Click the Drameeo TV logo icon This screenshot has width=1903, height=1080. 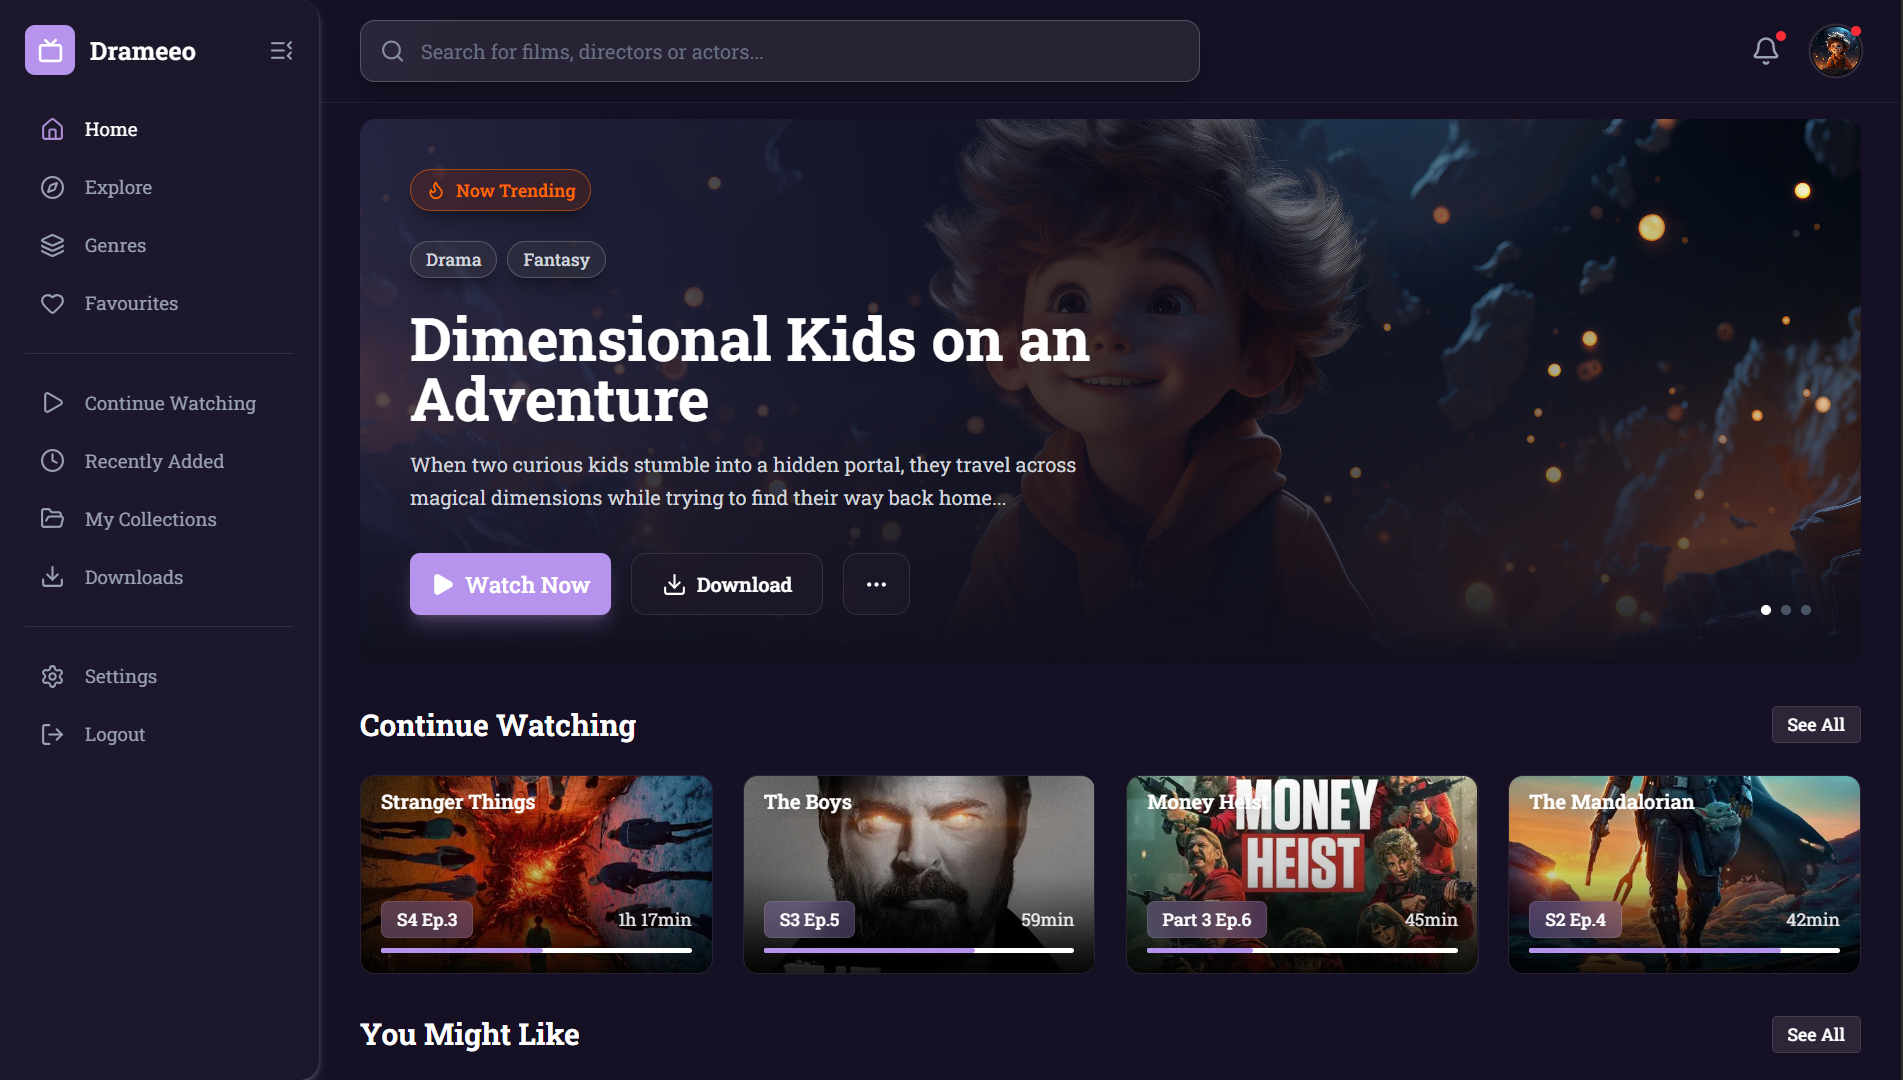click(50, 50)
